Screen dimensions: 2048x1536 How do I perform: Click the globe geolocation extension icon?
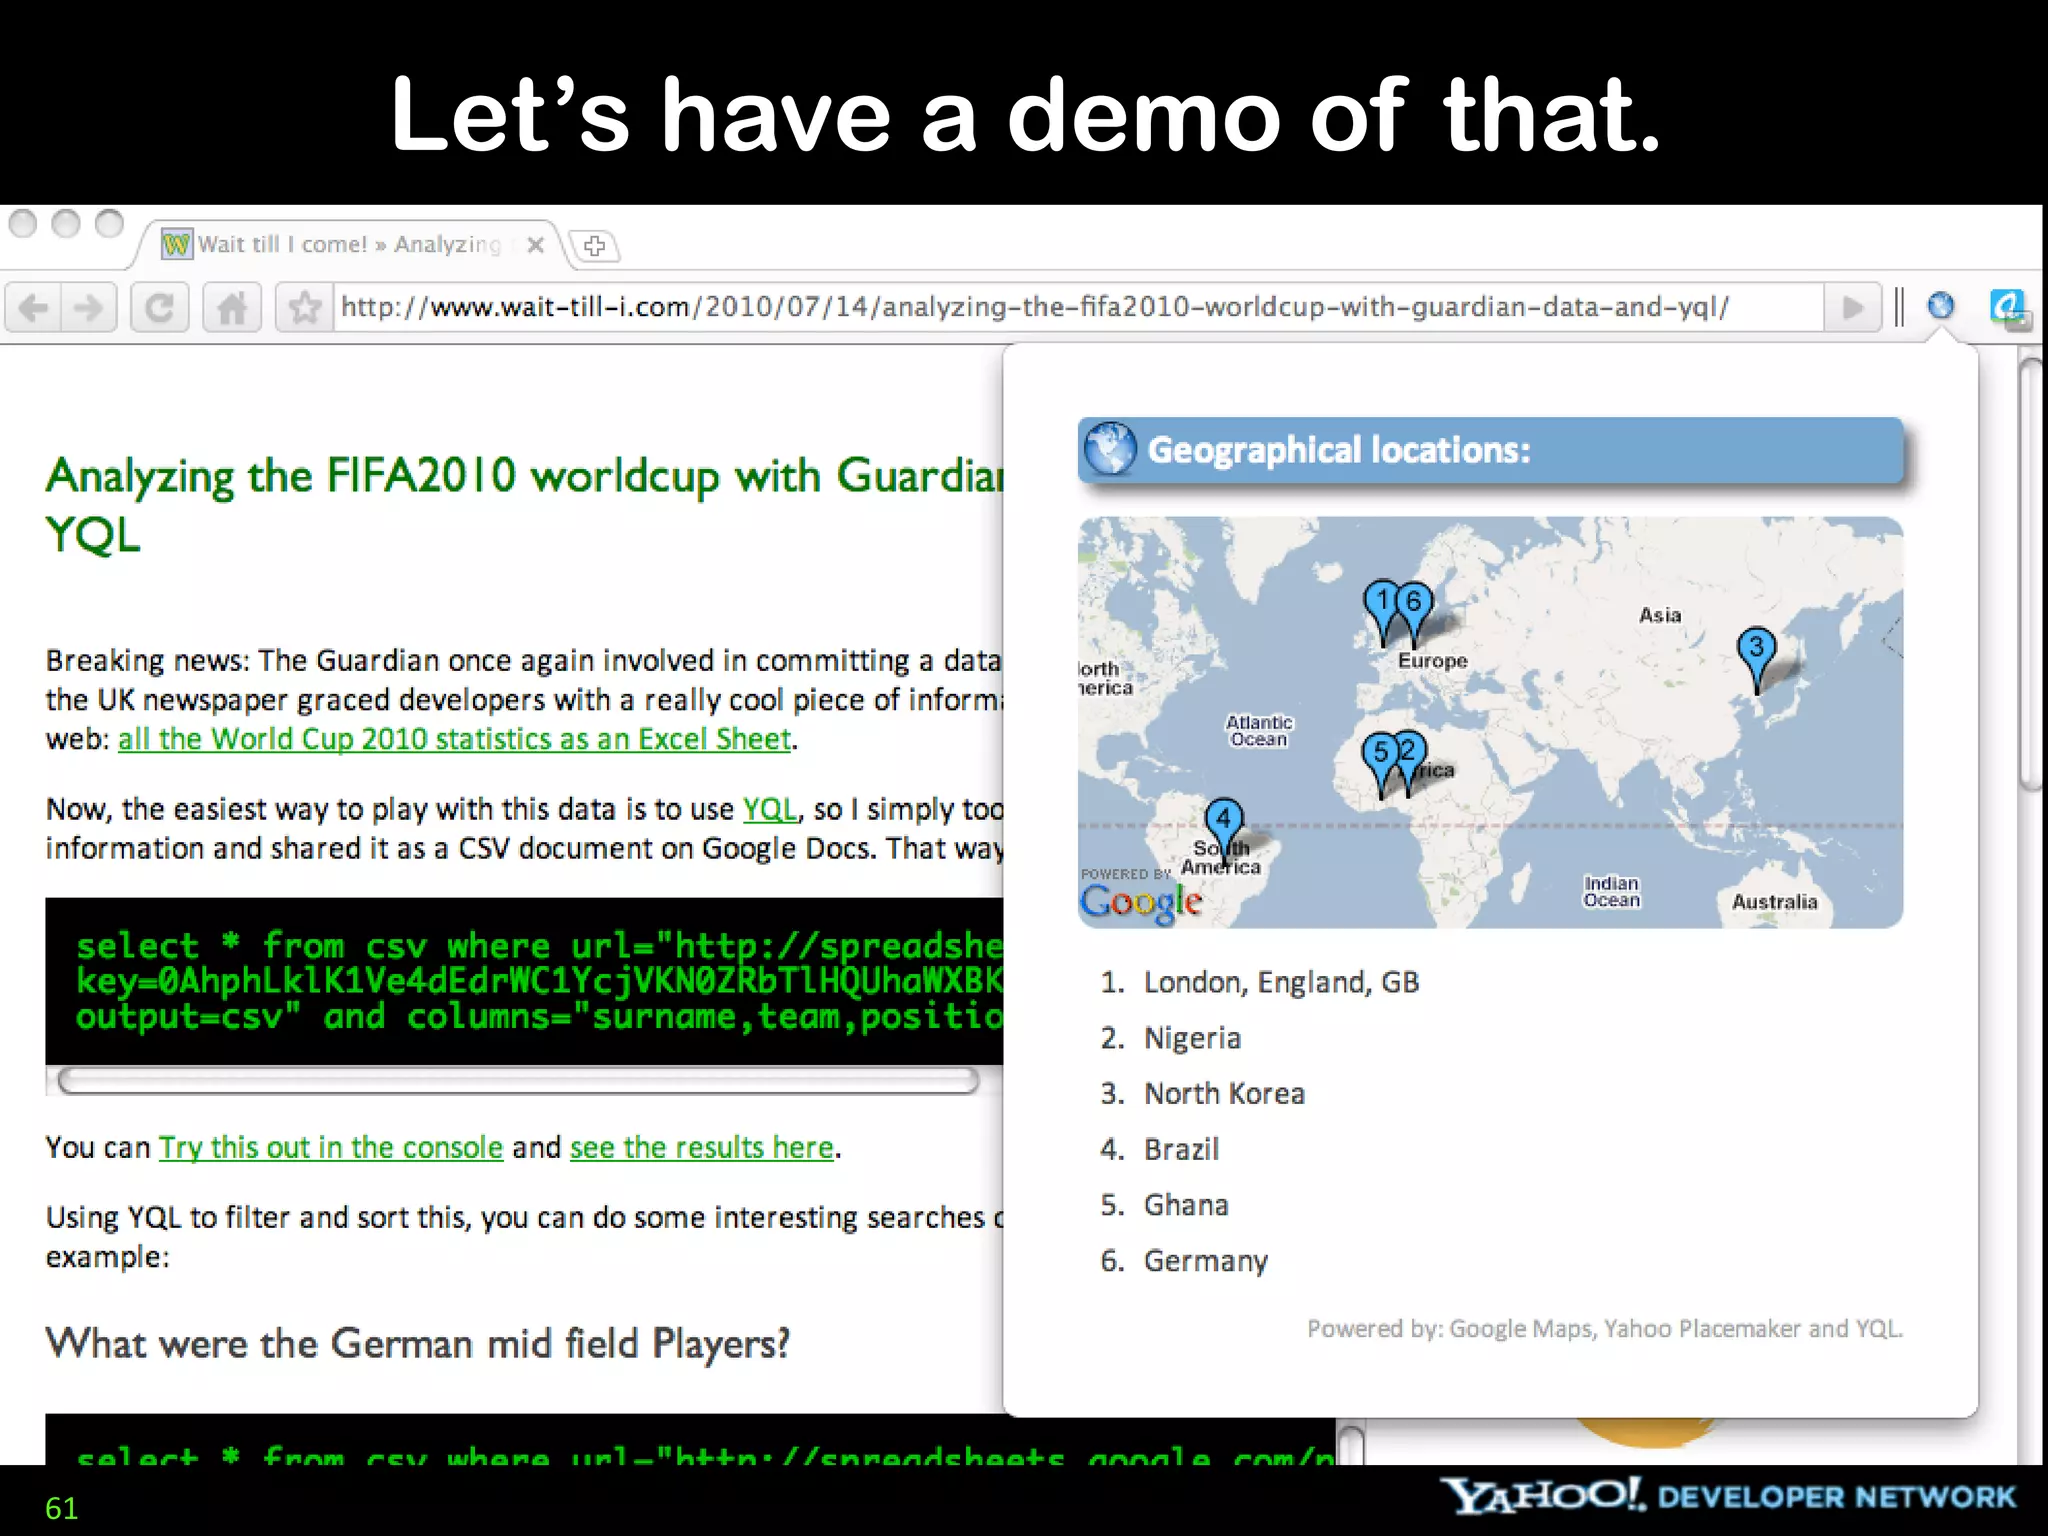tap(1940, 306)
